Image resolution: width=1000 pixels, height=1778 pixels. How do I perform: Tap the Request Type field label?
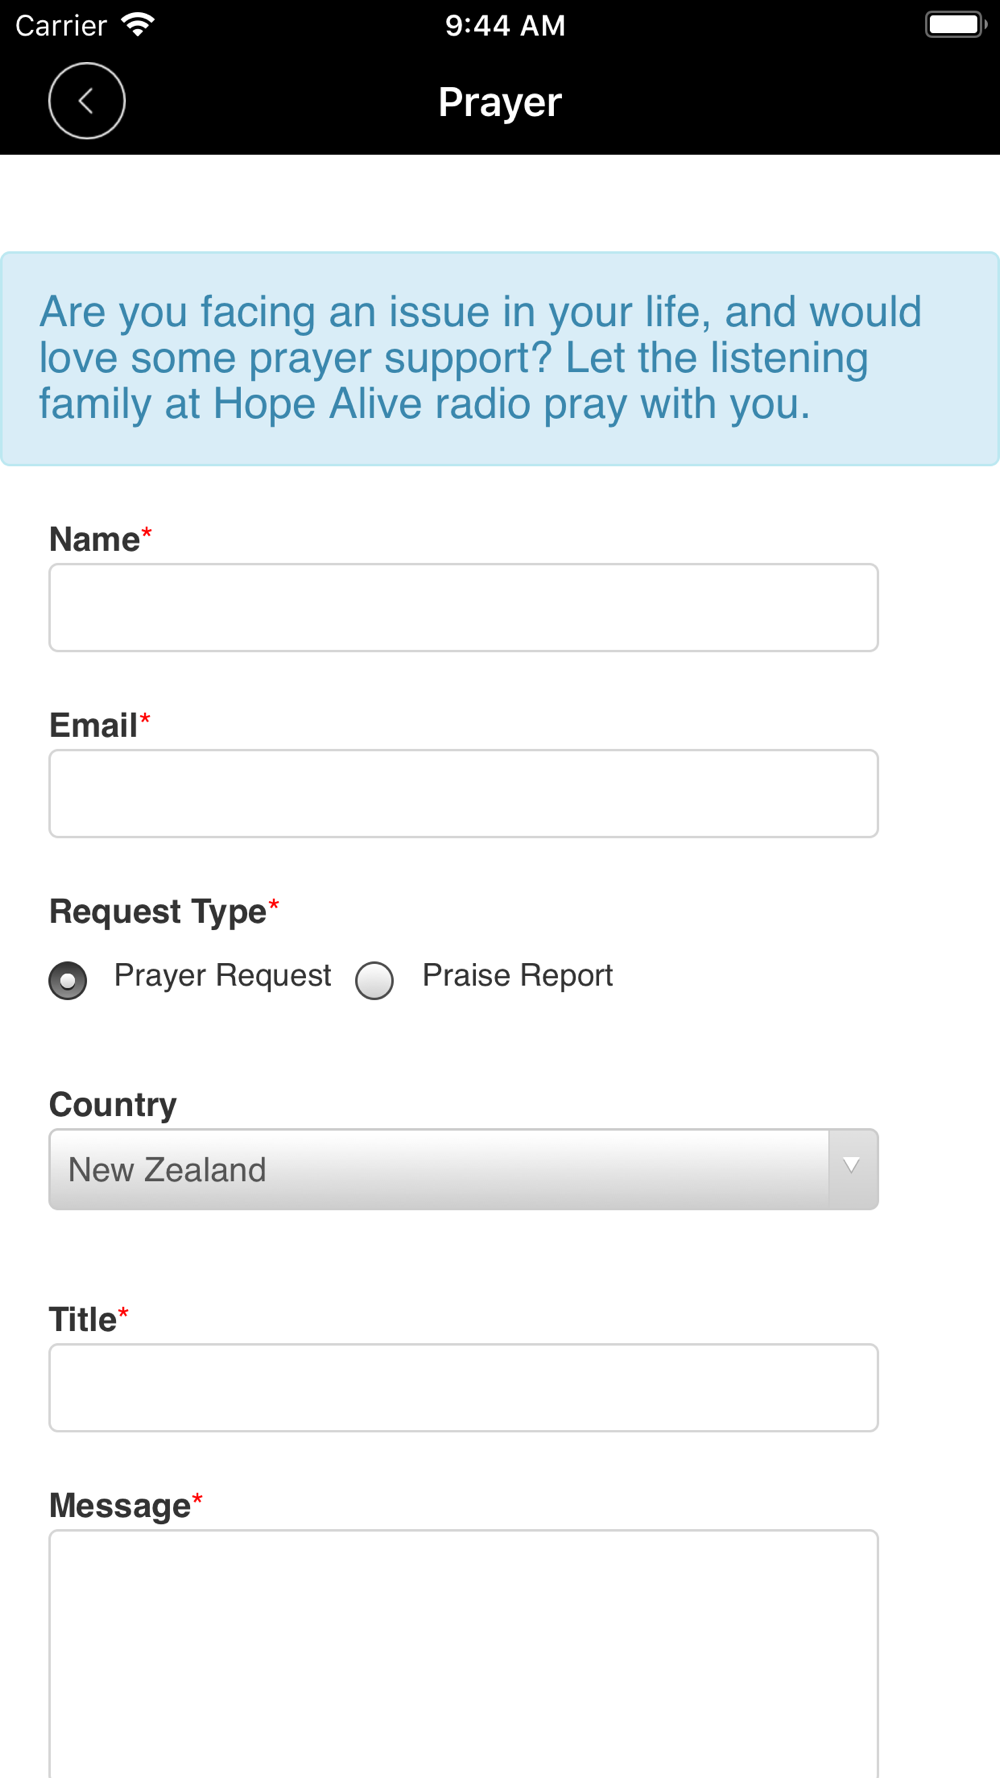coord(158,912)
